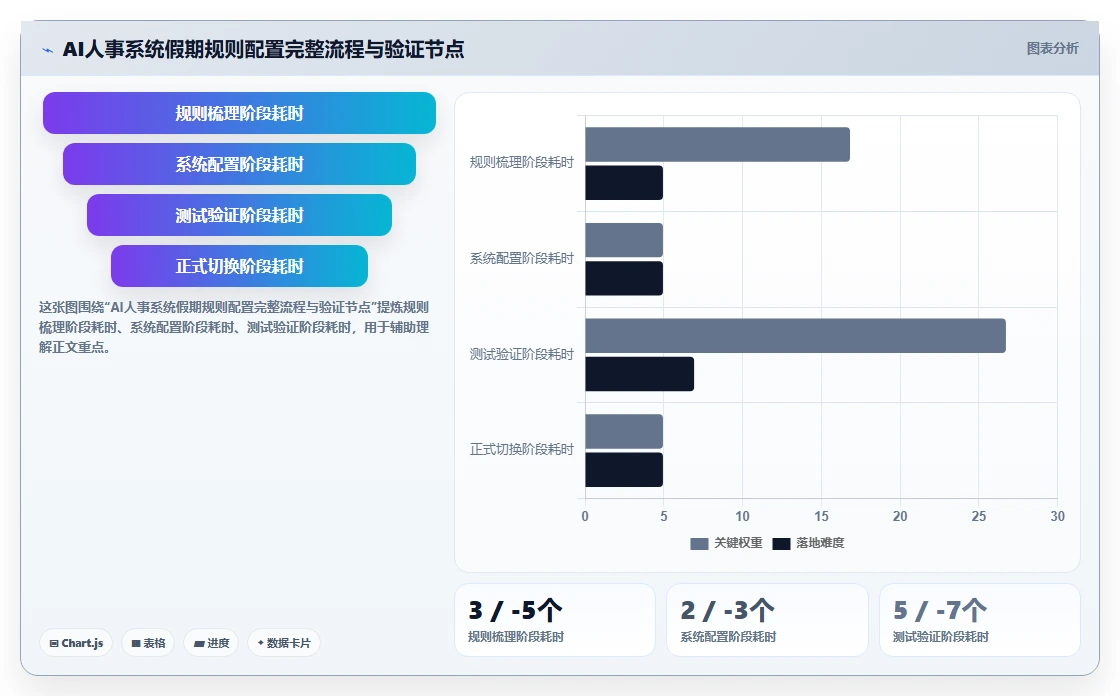1120x696 pixels.
Task: Click the x-axis tick value 25
Action: (979, 516)
